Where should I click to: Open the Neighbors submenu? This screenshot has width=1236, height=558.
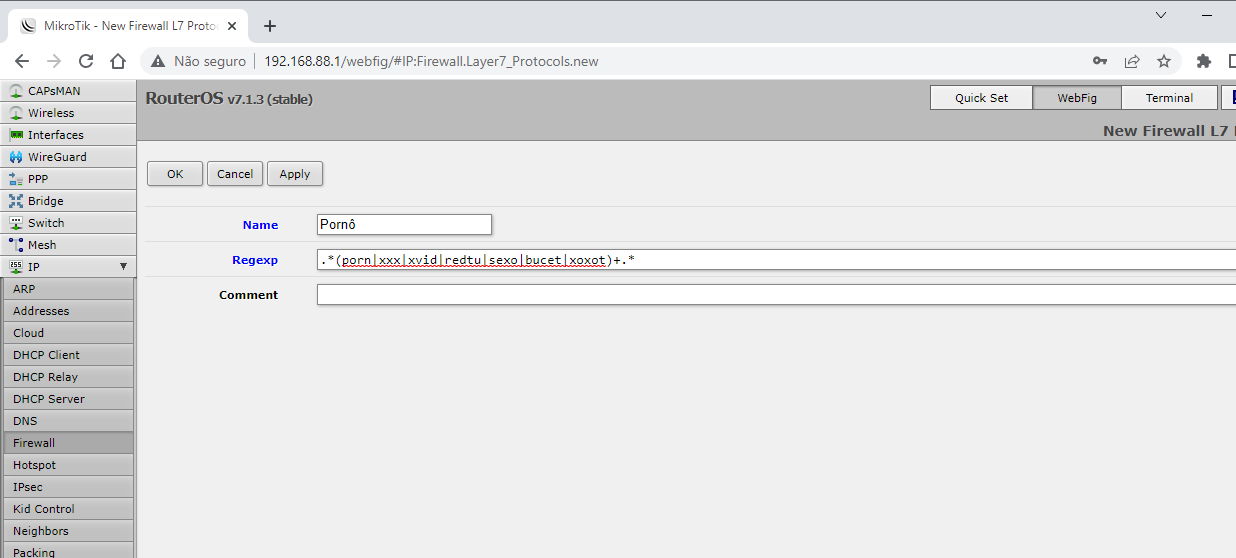point(68,531)
